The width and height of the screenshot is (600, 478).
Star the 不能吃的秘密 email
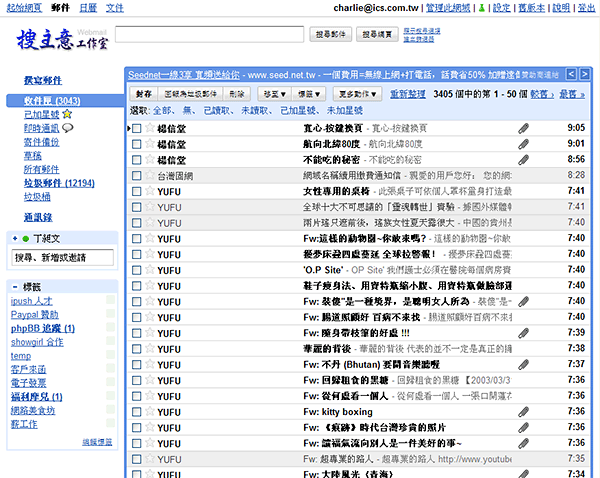point(150,159)
